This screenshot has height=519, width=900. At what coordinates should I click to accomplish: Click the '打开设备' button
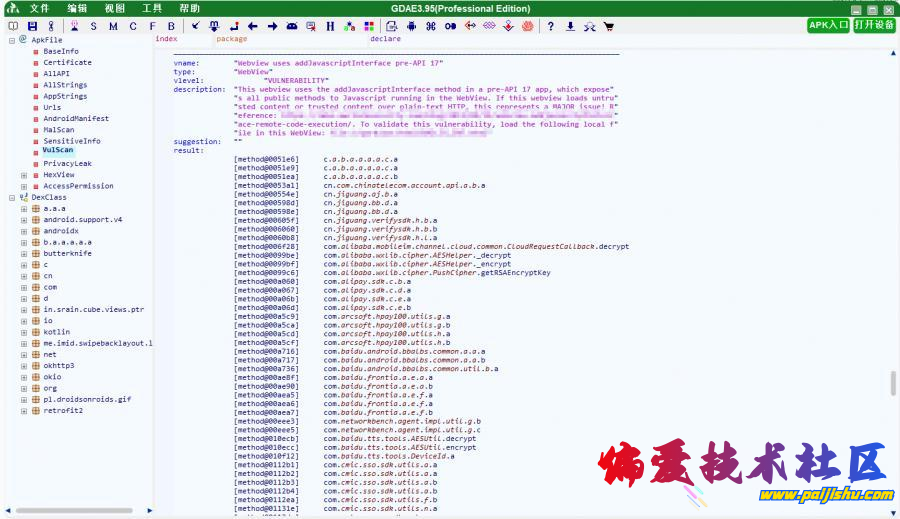click(x=874, y=25)
